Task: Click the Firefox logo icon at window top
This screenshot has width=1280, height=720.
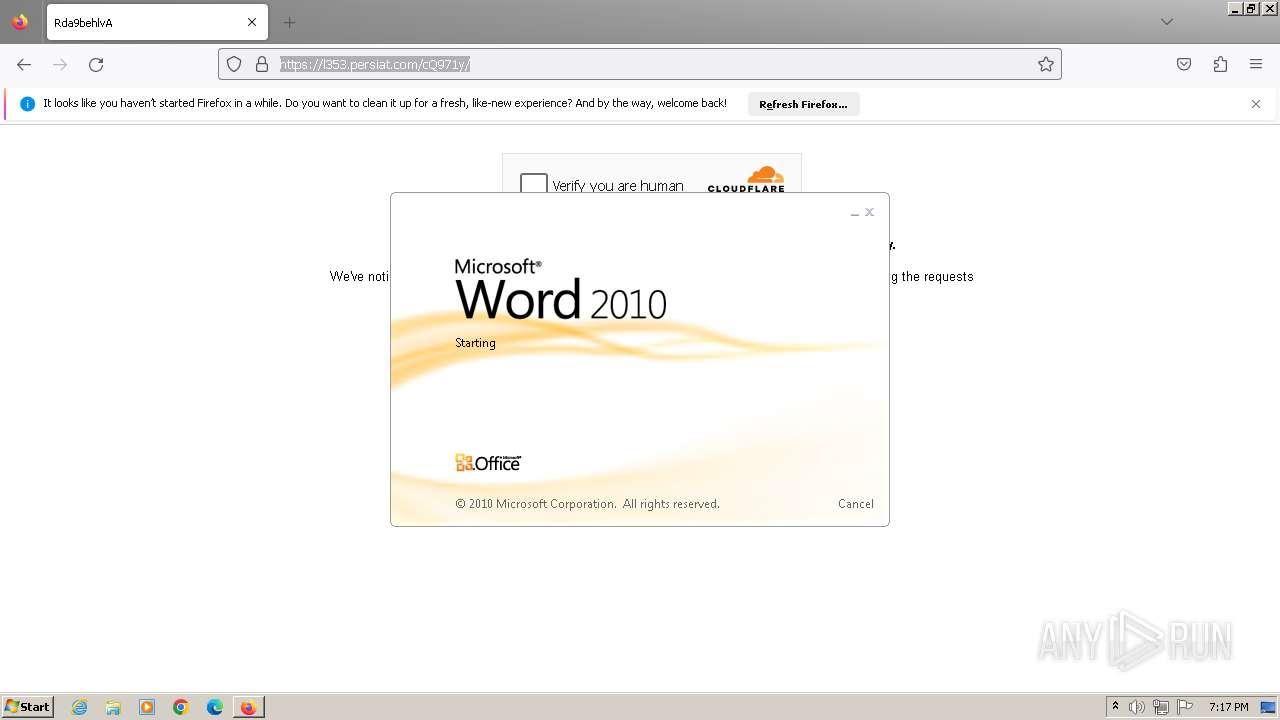Action: pos(20,22)
